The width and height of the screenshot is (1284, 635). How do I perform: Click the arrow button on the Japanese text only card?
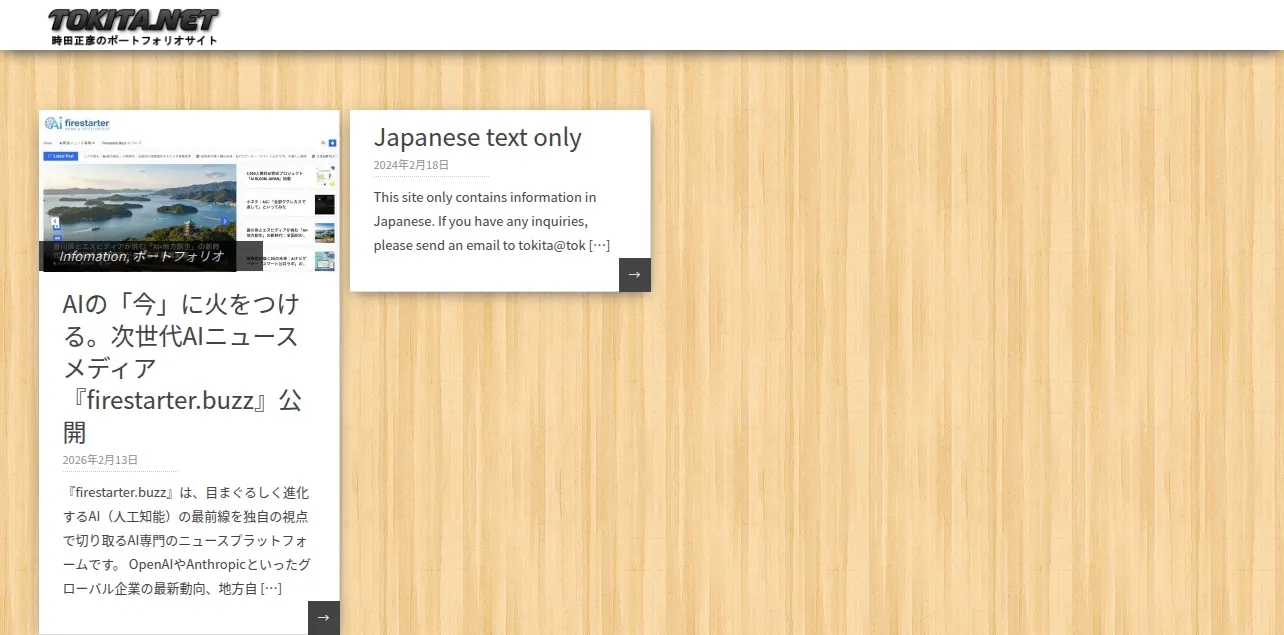[635, 275]
